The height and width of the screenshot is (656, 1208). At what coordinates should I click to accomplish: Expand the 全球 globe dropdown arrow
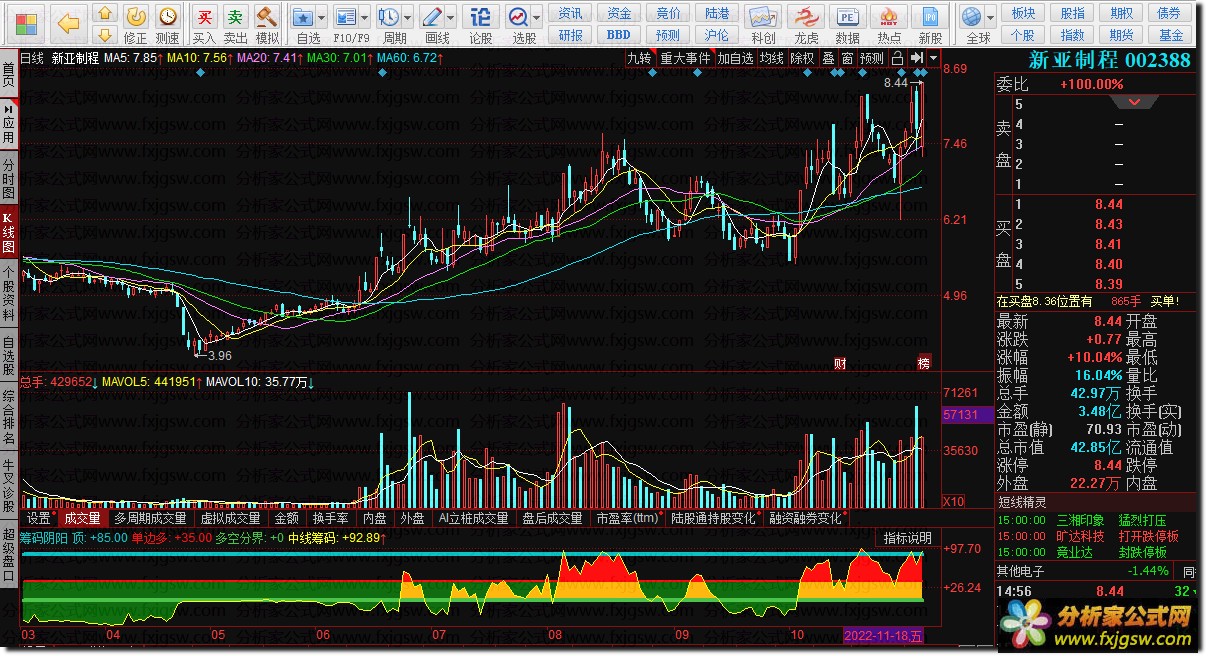pos(991,17)
